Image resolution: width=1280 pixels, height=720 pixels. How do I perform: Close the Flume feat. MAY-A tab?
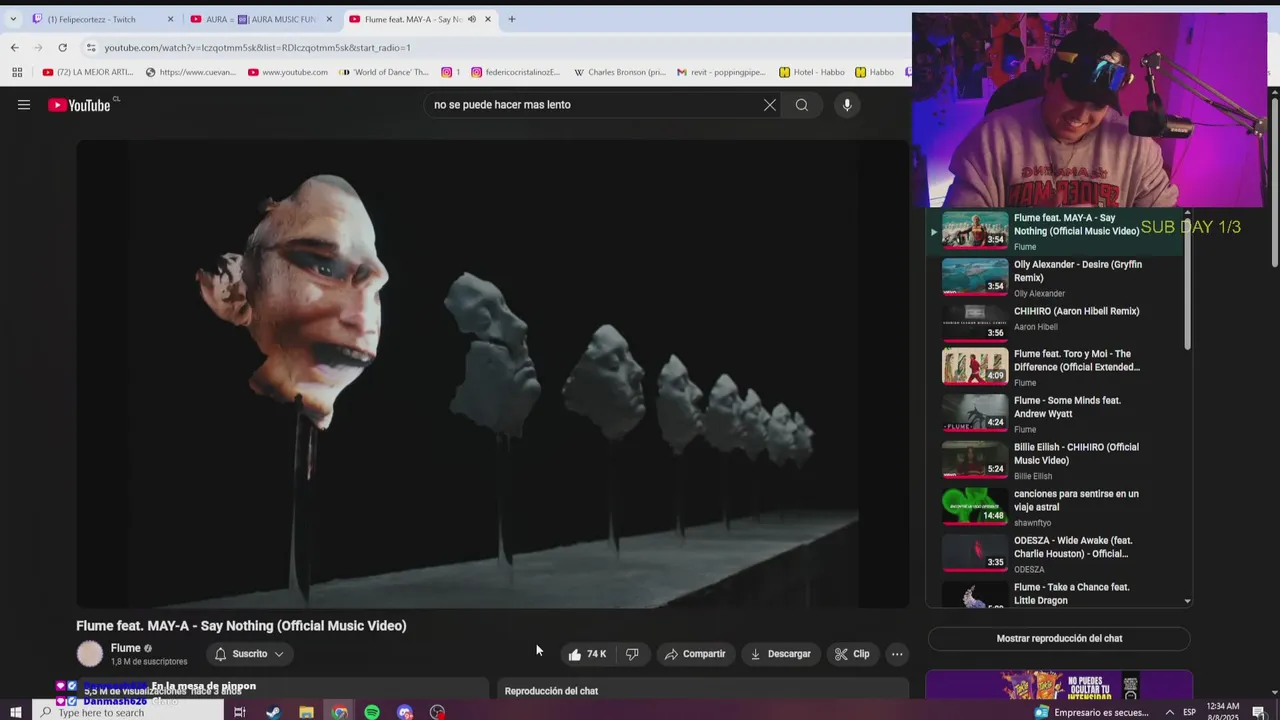(488, 19)
